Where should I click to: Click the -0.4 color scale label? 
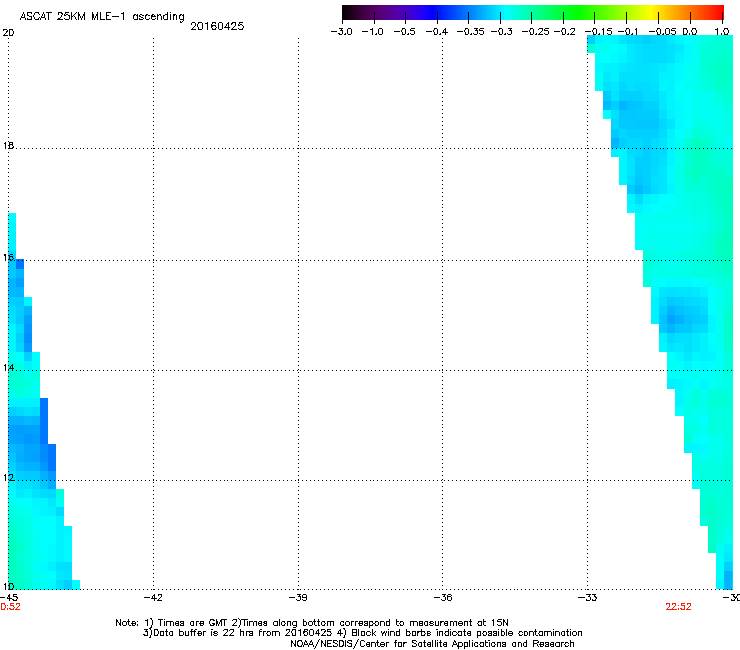tap(437, 32)
